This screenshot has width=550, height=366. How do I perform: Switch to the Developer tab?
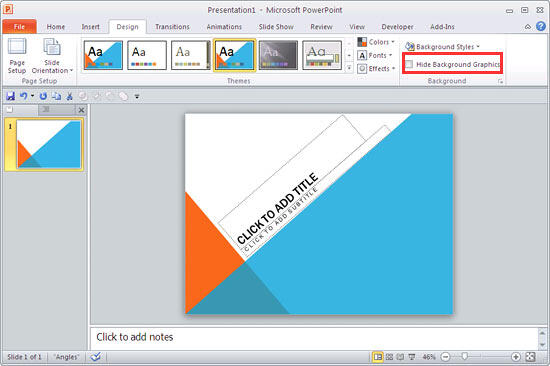click(x=397, y=27)
